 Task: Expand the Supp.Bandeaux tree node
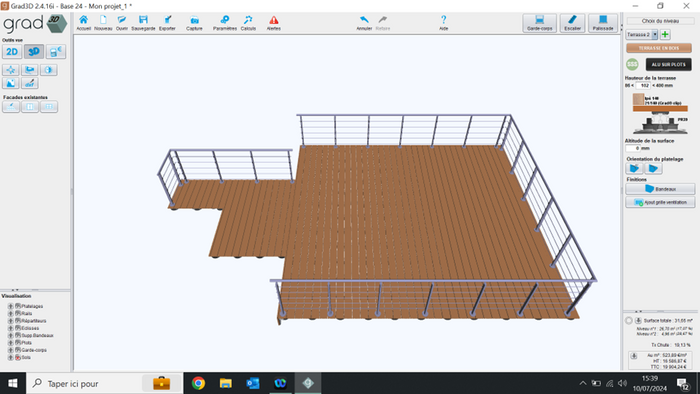click(10, 336)
